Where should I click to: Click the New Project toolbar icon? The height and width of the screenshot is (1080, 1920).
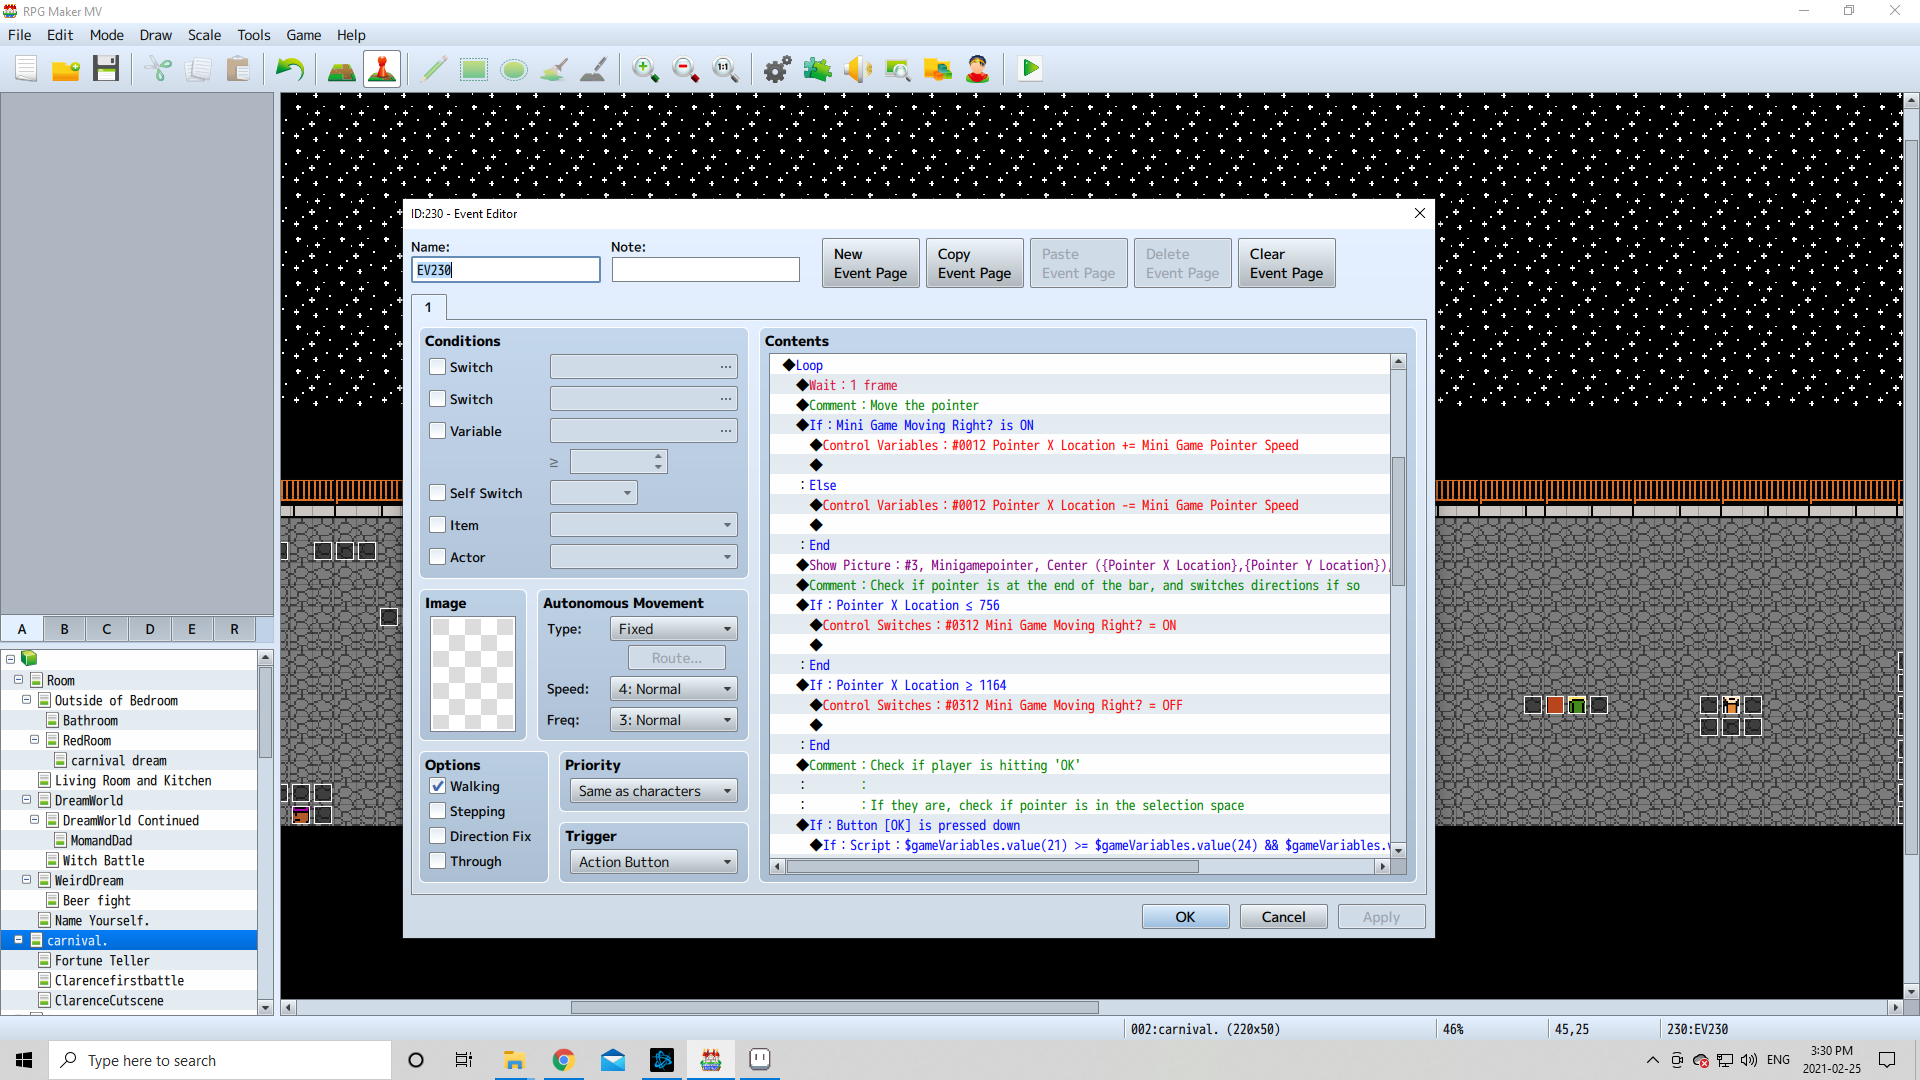(26, 69)
